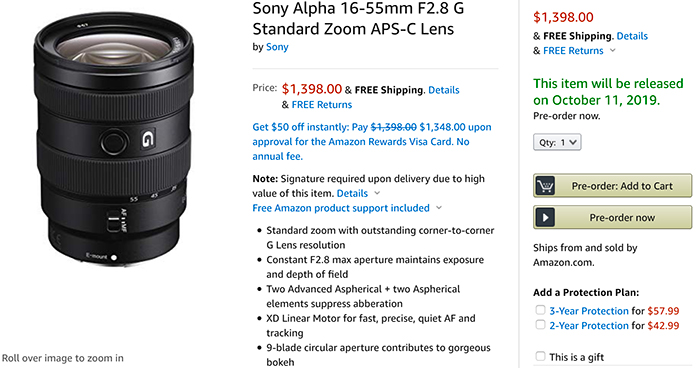Click the cart icon on Pre-order button
This screenshot has width=700, height=368.
[545, 186]
